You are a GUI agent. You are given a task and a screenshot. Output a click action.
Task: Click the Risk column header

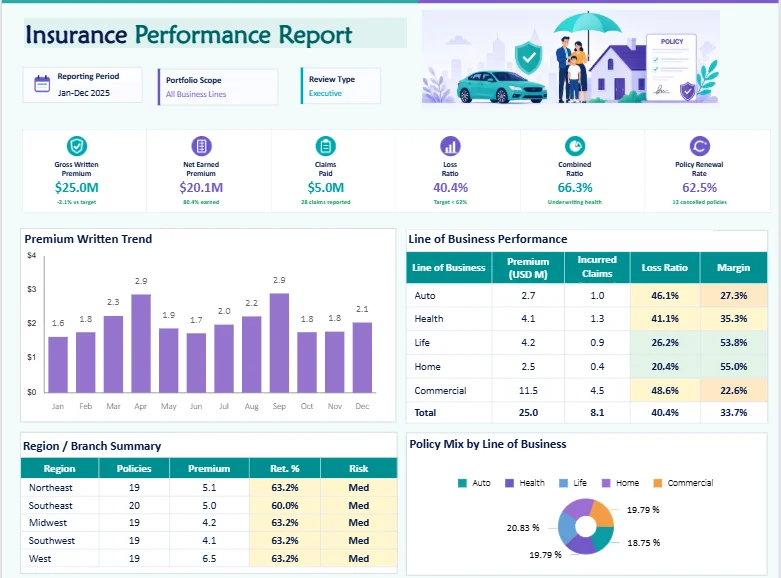[x=359, y=468]
